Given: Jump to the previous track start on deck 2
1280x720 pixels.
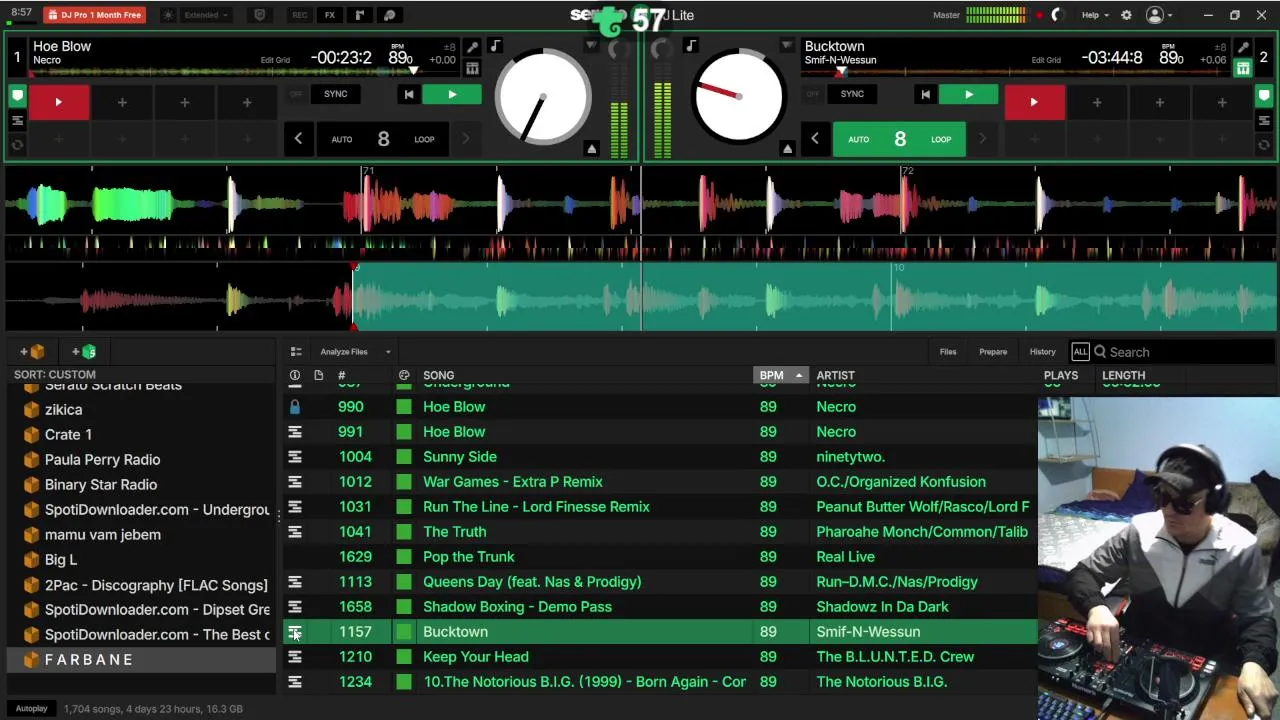Looking at the screenshot, I should (x=925, y=95).
